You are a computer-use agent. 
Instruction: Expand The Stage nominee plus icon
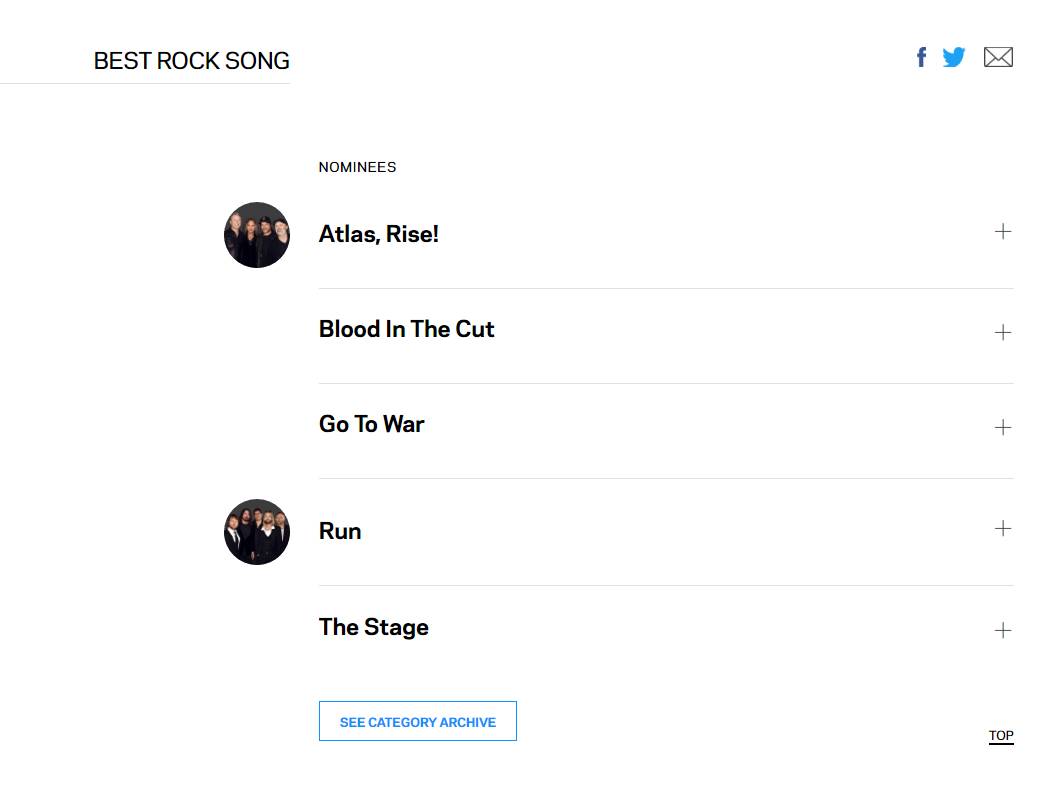click(1002, 630)
